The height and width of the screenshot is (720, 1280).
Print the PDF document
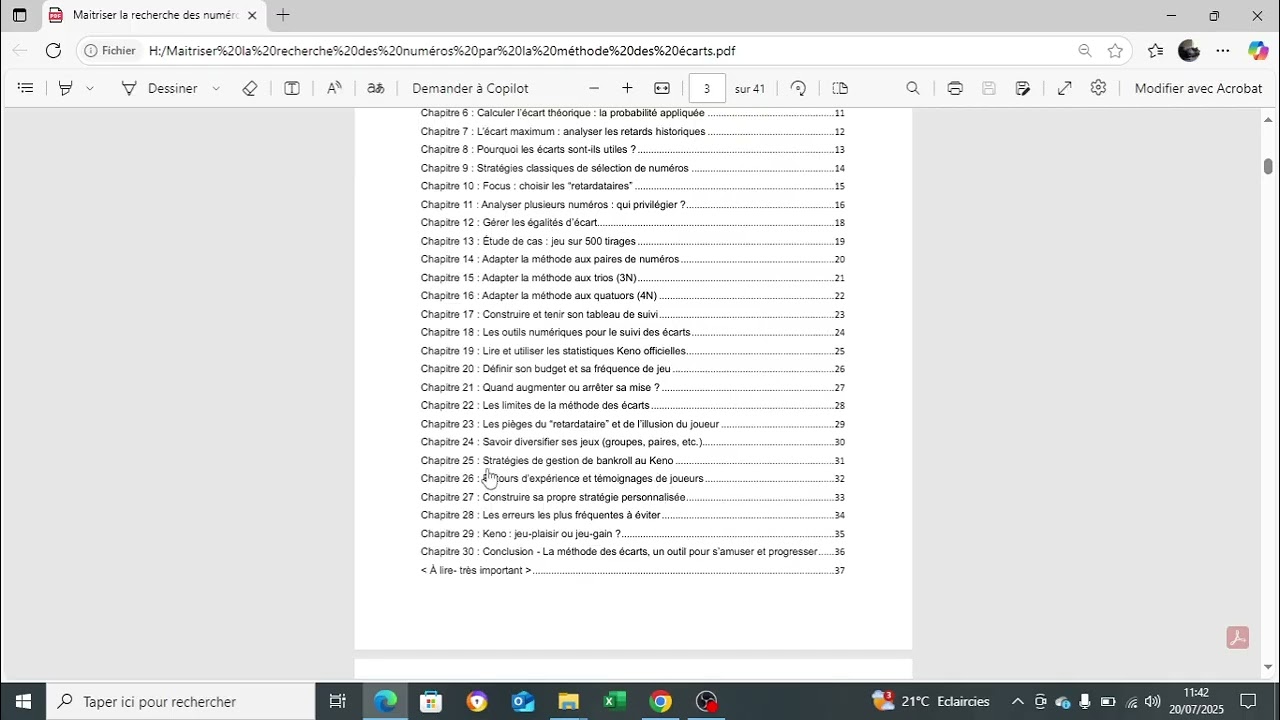(955, 88)
